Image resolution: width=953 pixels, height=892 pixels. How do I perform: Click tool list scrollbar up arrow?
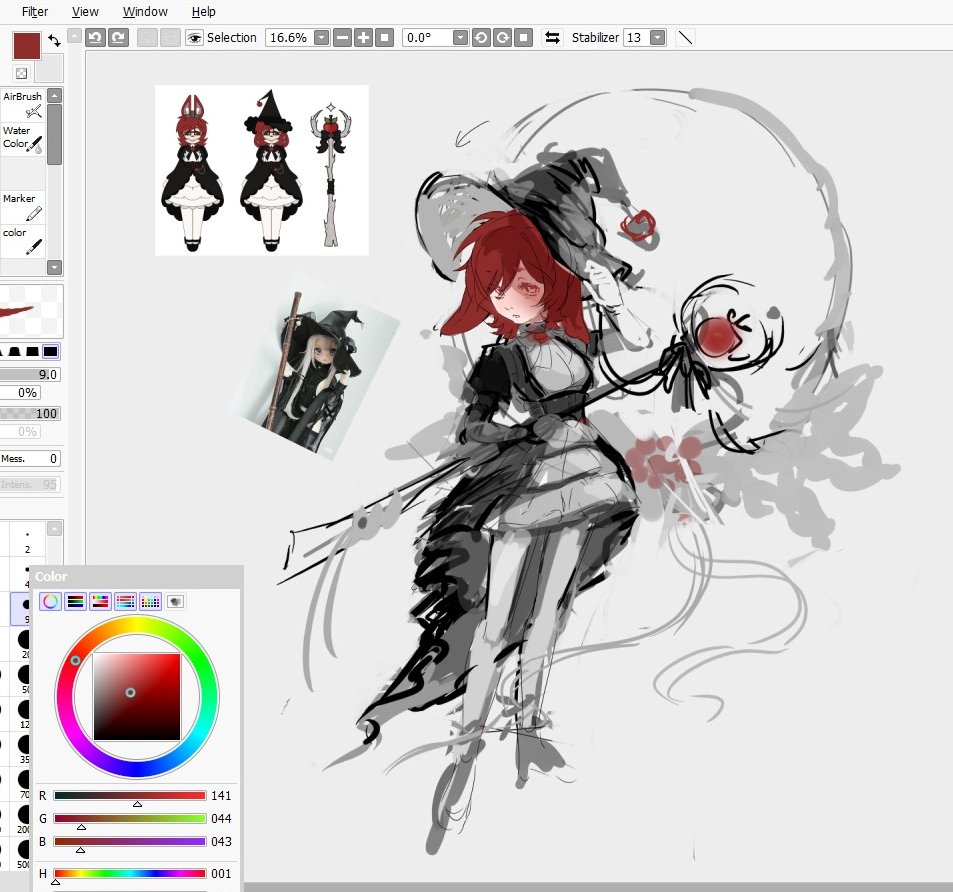54,95
